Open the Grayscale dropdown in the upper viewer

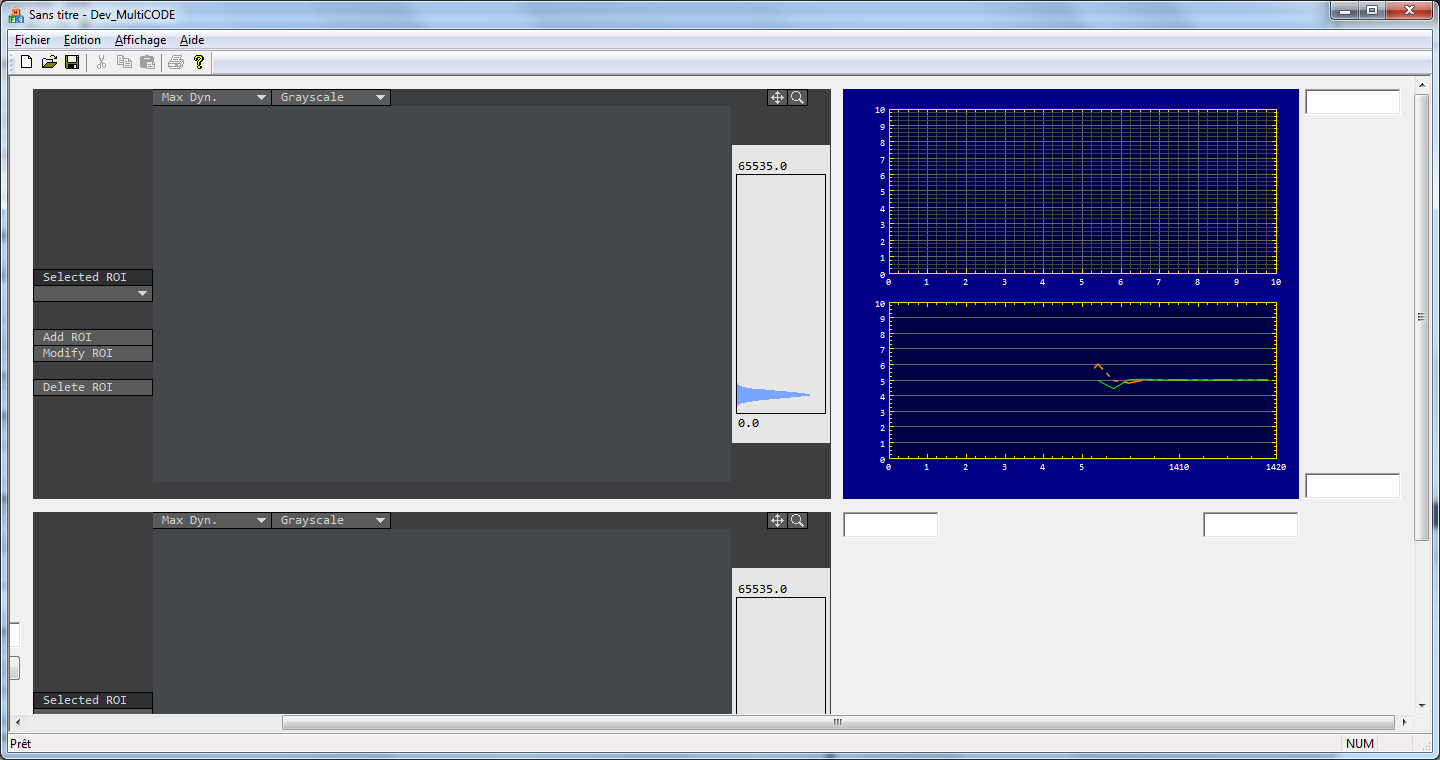point(331,97)
